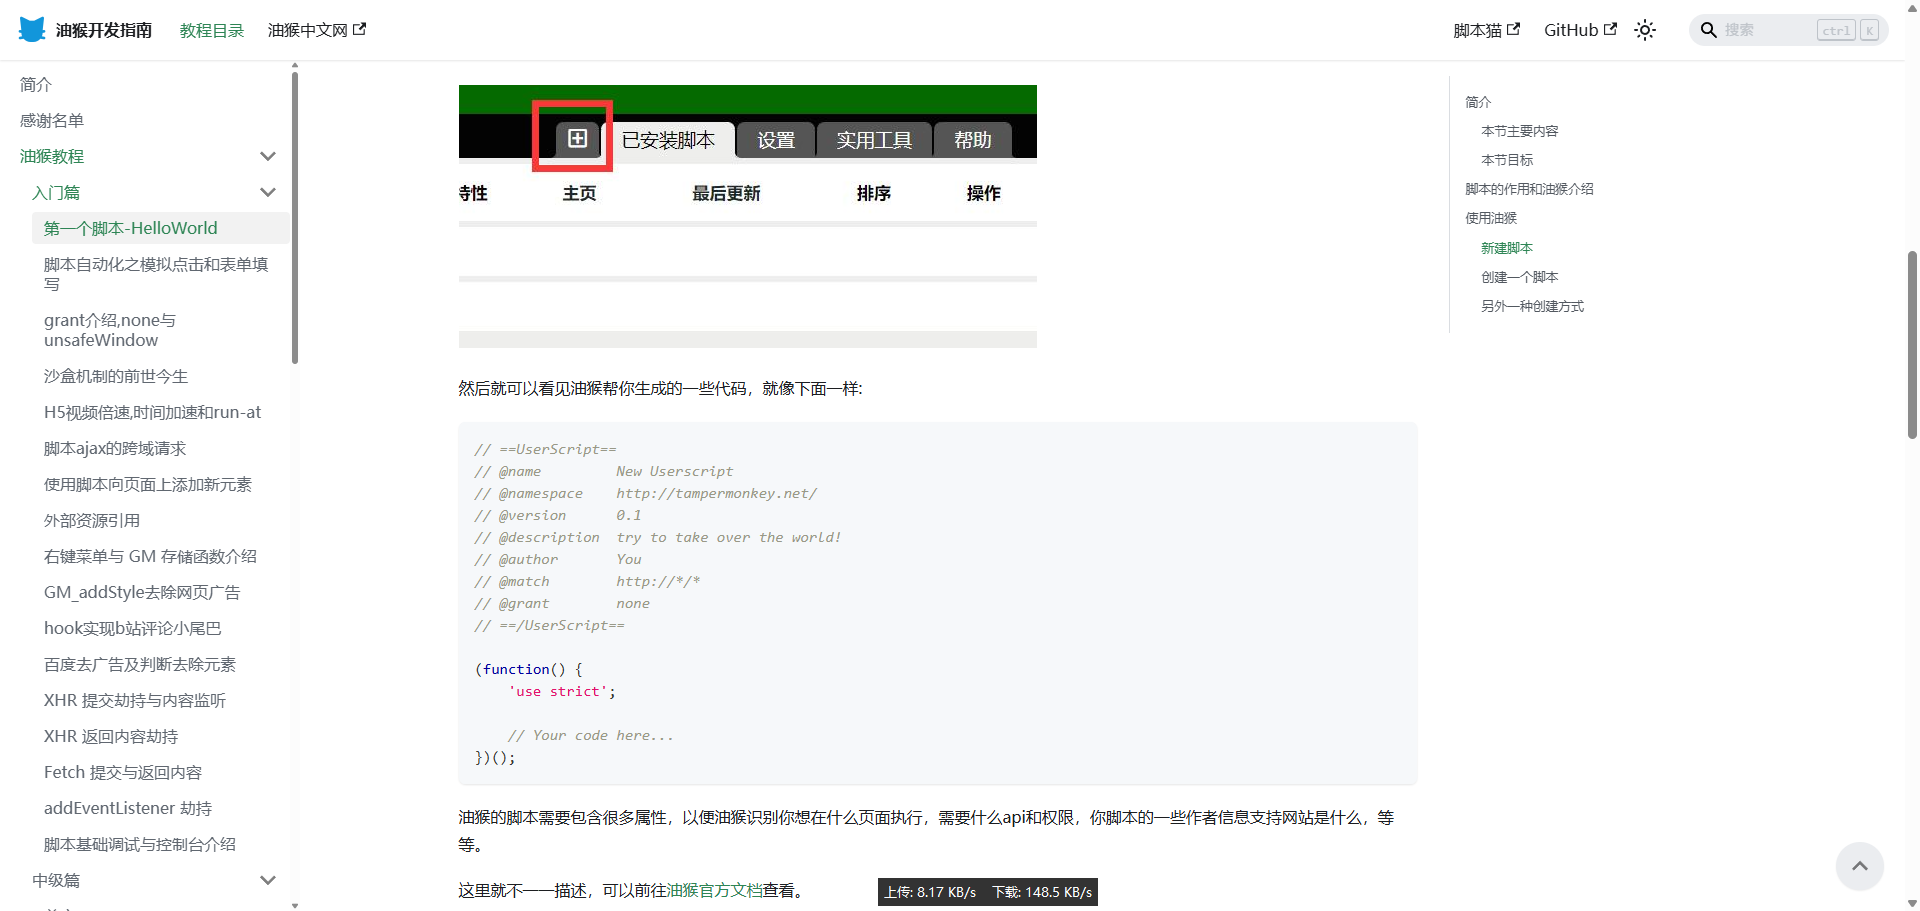1920x911 pixels.
Task: Select 教程目录 in the top navigation
Action: (210, 30)
